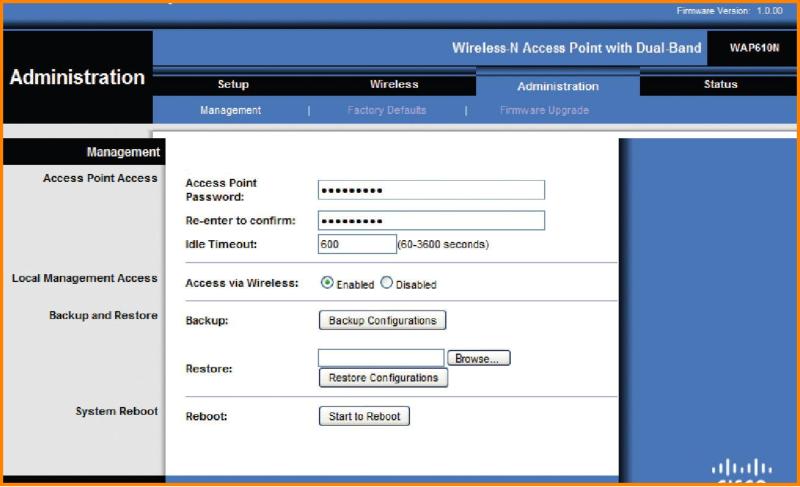
Task: Click Browse to choose restore file
Action: 479,358
